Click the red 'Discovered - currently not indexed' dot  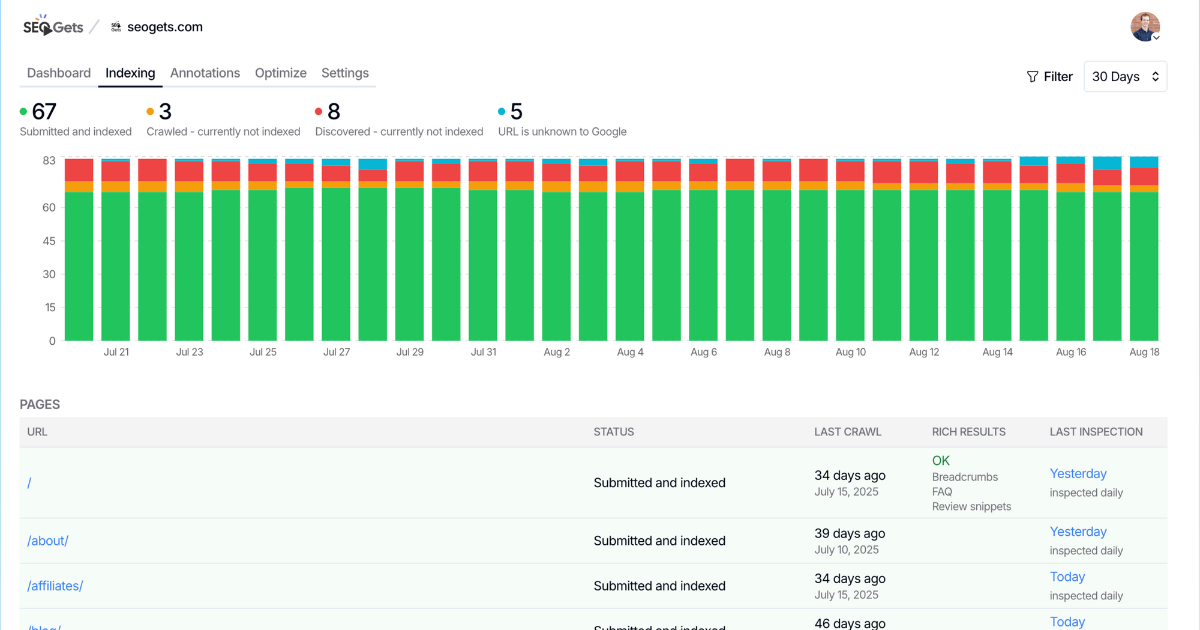click(x=319, y=110)
